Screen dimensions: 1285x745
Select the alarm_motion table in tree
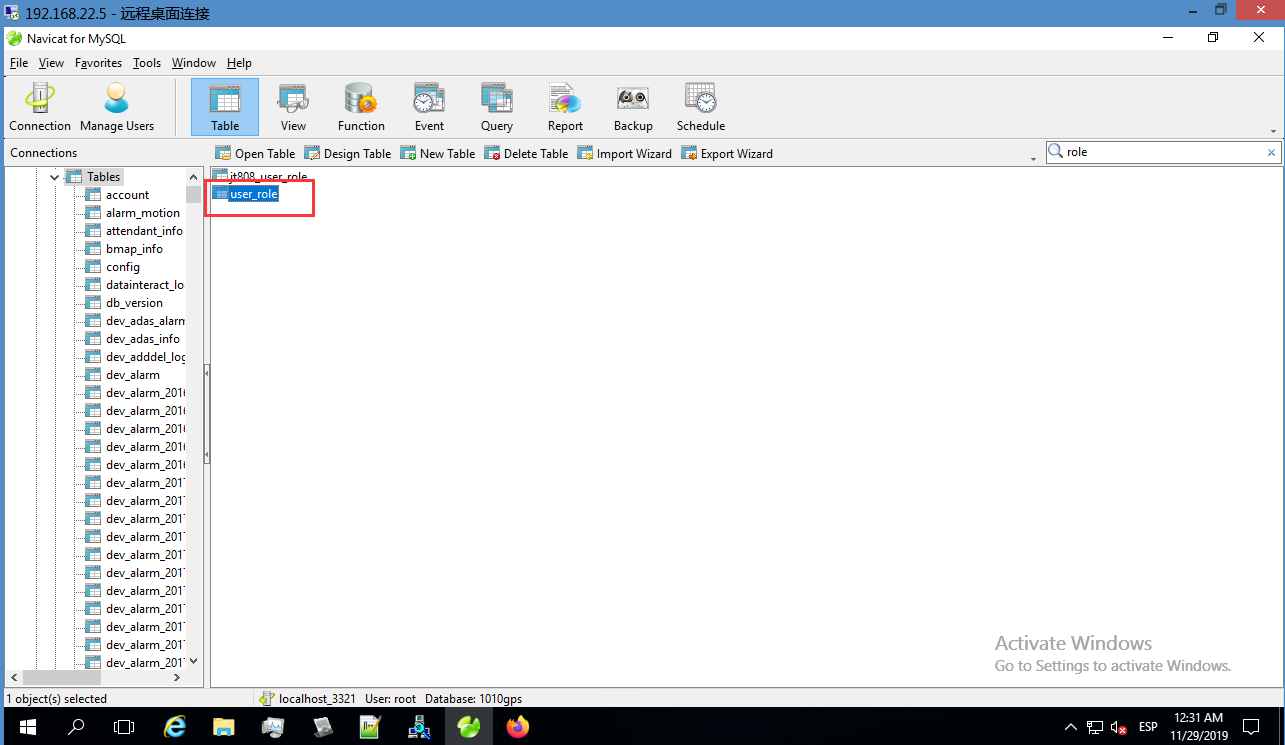click(x=143, y=213)
